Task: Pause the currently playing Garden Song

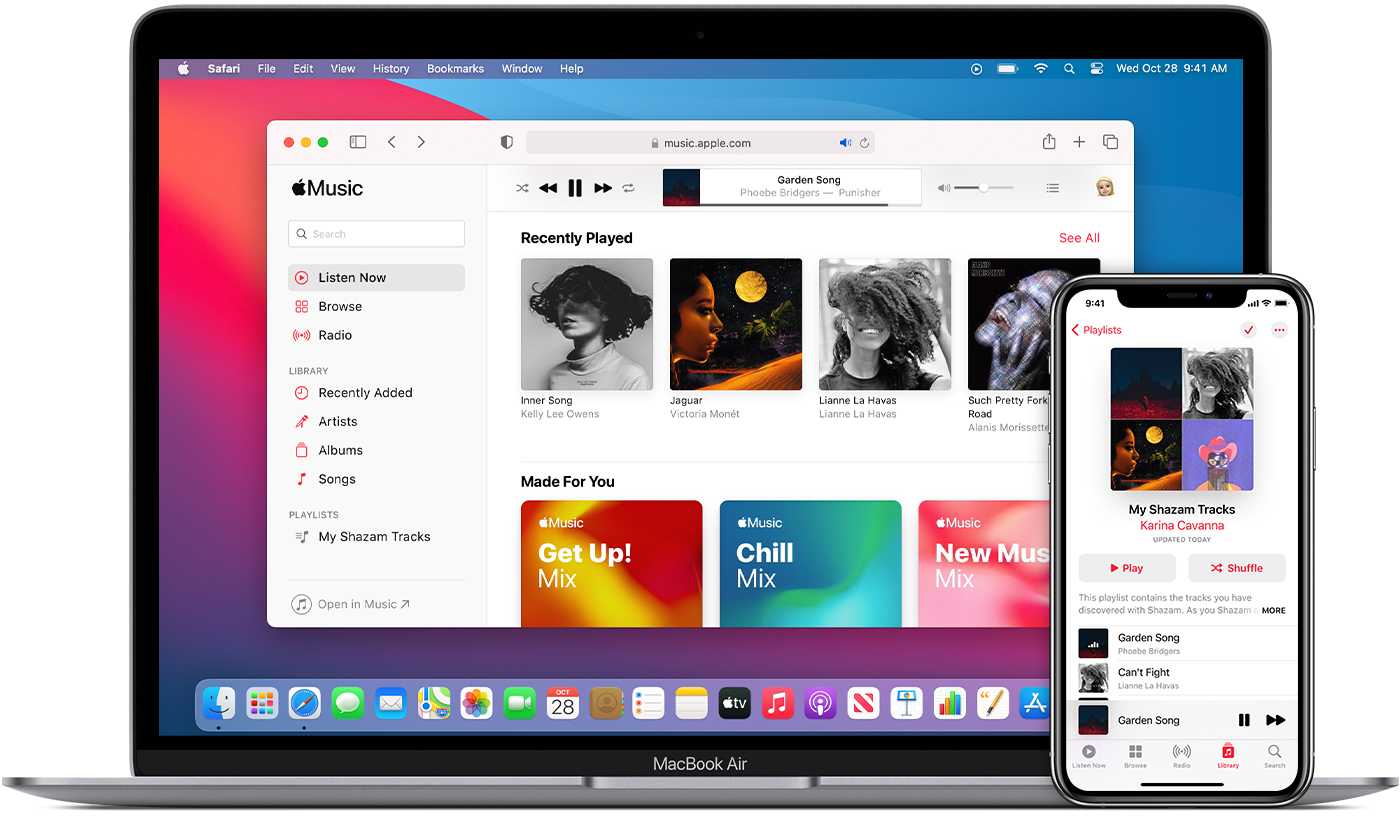Action: tap(575, 187)
